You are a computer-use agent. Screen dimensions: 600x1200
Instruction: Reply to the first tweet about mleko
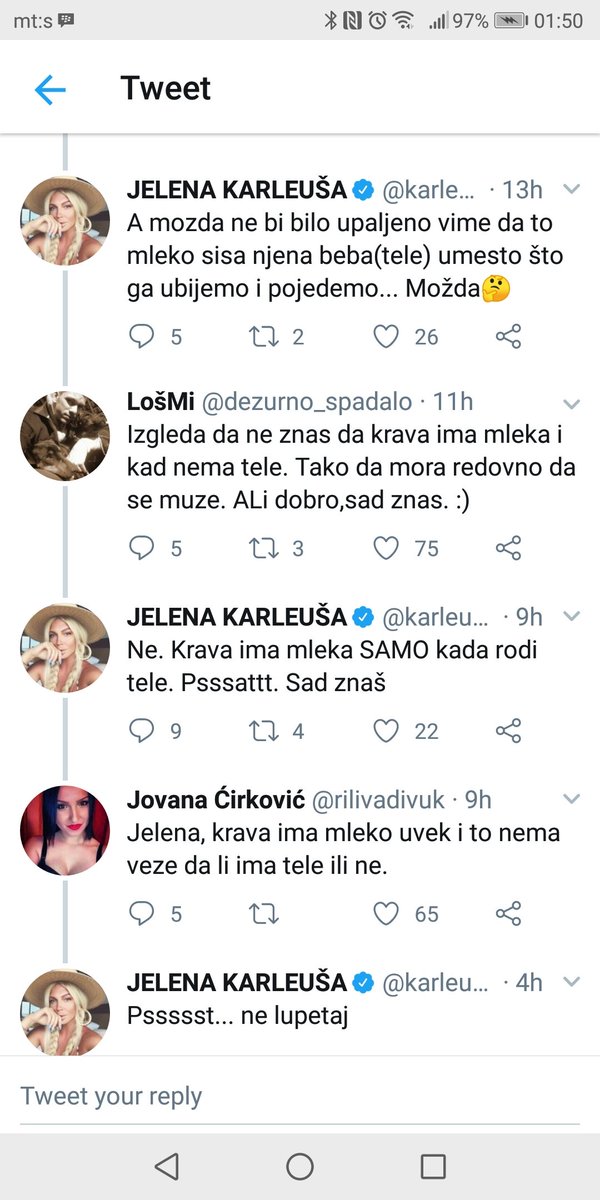click(143, 337)
